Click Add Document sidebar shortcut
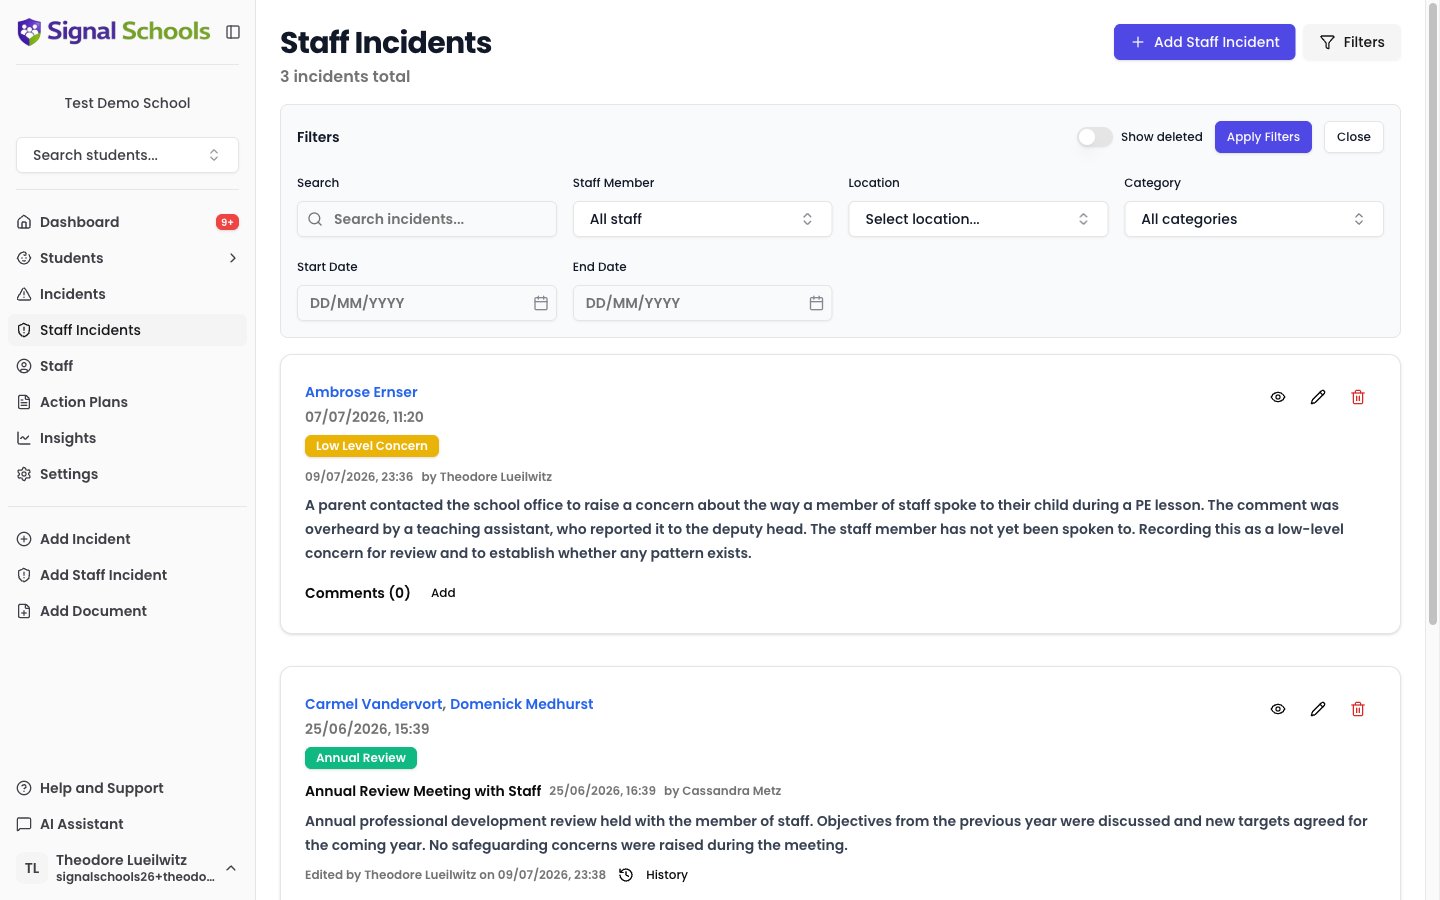 click(x=127, y=611)
